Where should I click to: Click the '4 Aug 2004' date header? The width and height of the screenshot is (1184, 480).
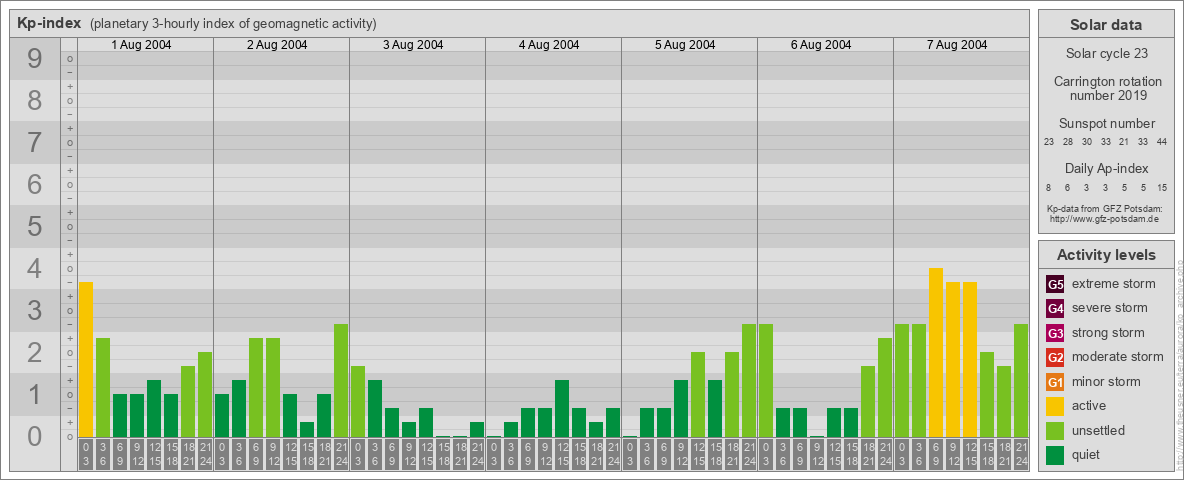[549, 45]
